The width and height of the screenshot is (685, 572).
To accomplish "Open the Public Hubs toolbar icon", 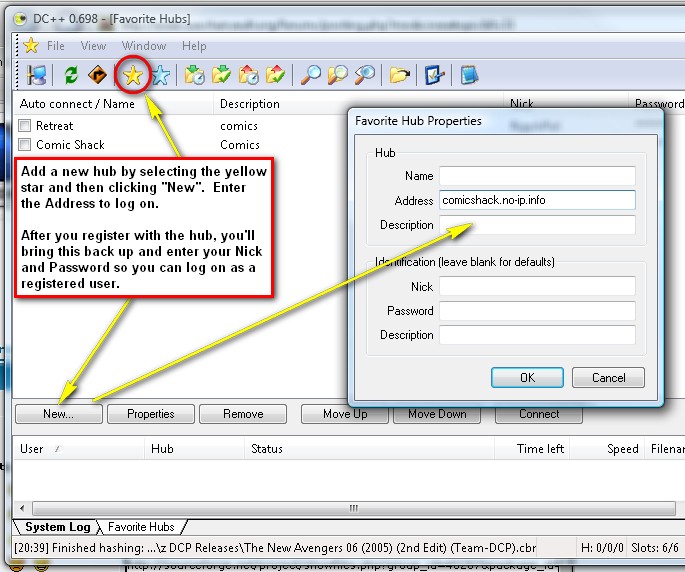I will 37,75.
